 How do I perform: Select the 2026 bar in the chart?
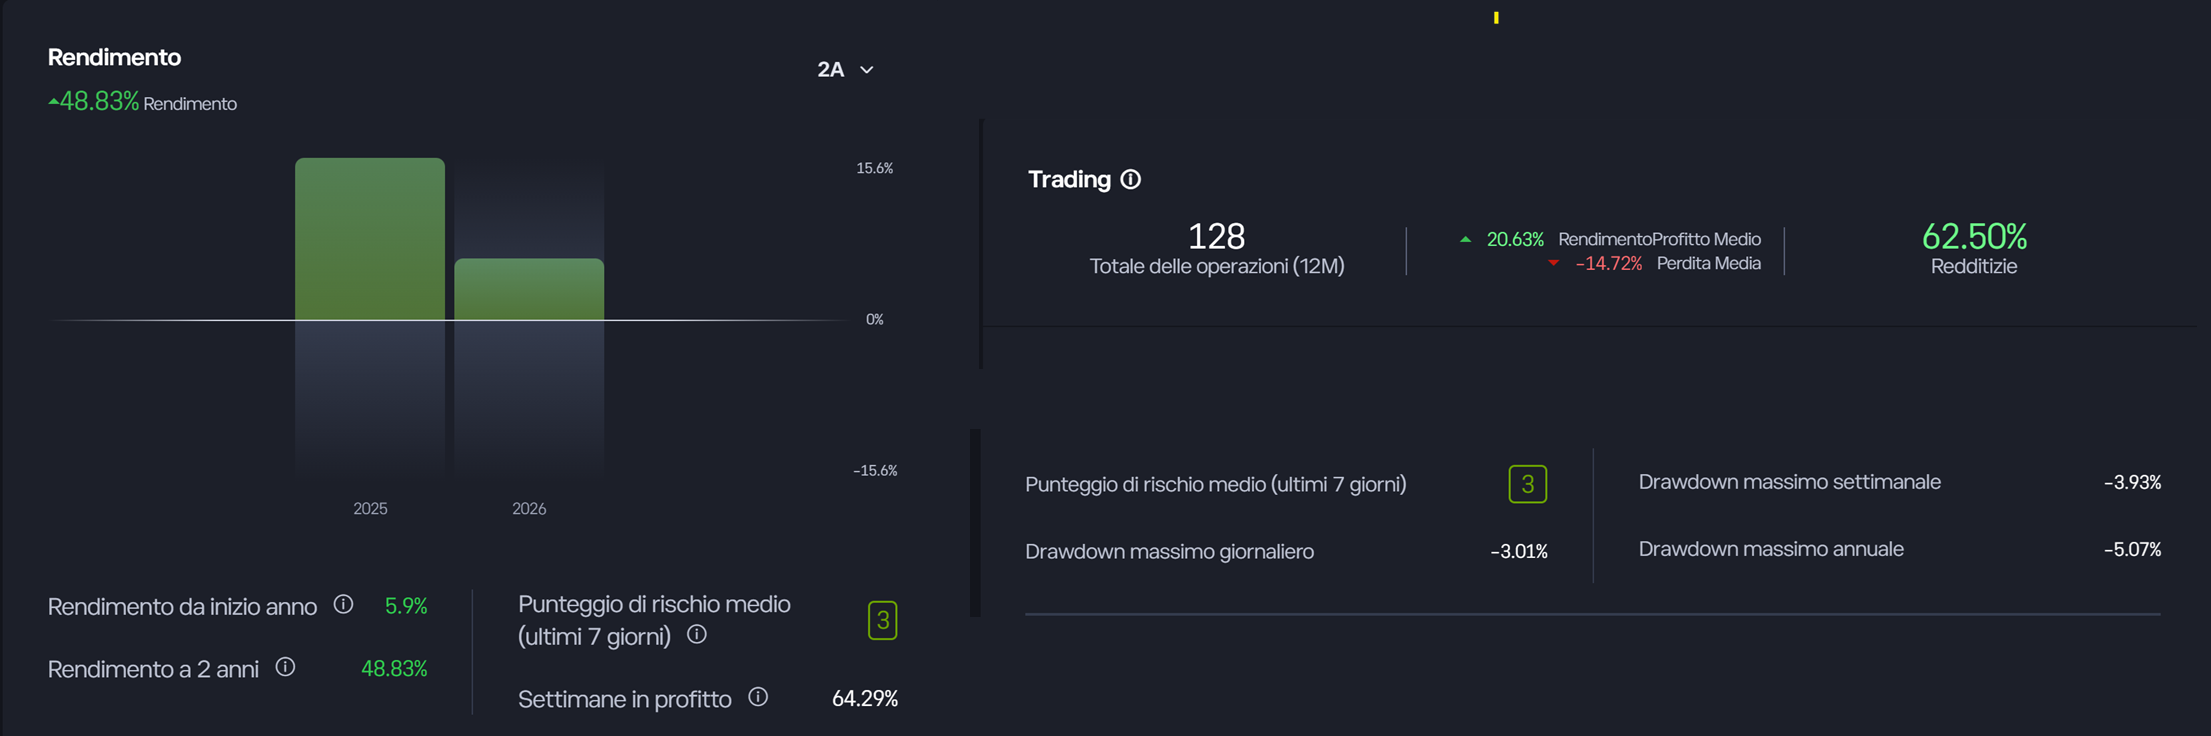click(529, 290)
